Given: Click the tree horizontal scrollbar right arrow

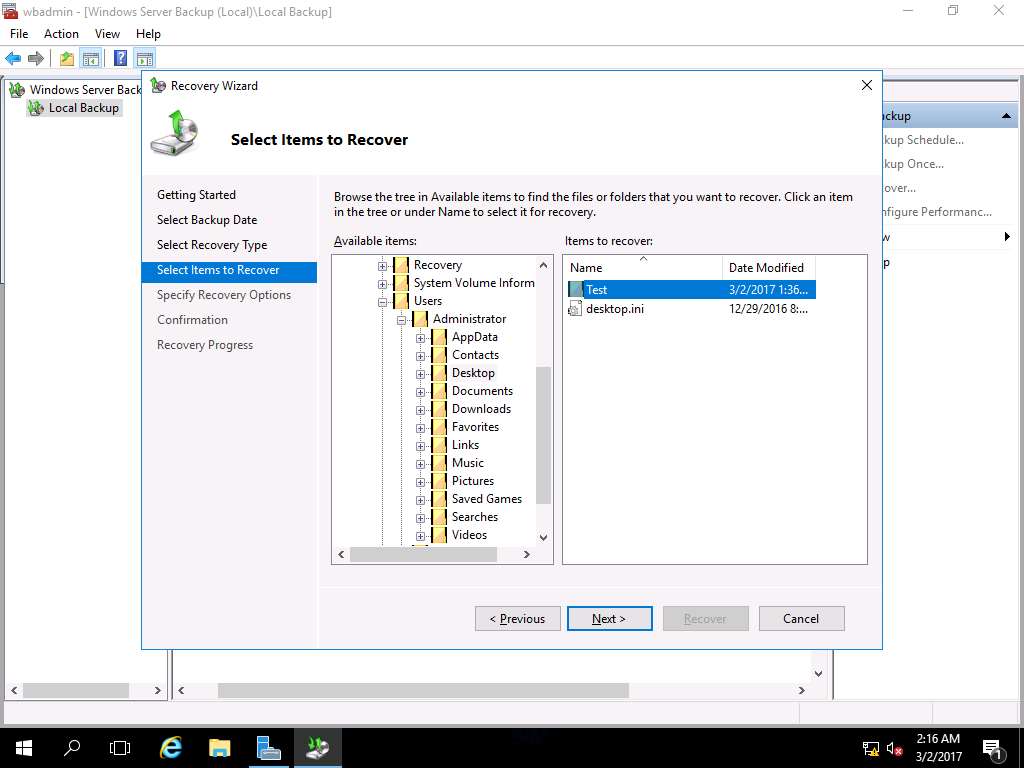Looking at the screenshot, I should pyautogui.click(x=526, y=554).
